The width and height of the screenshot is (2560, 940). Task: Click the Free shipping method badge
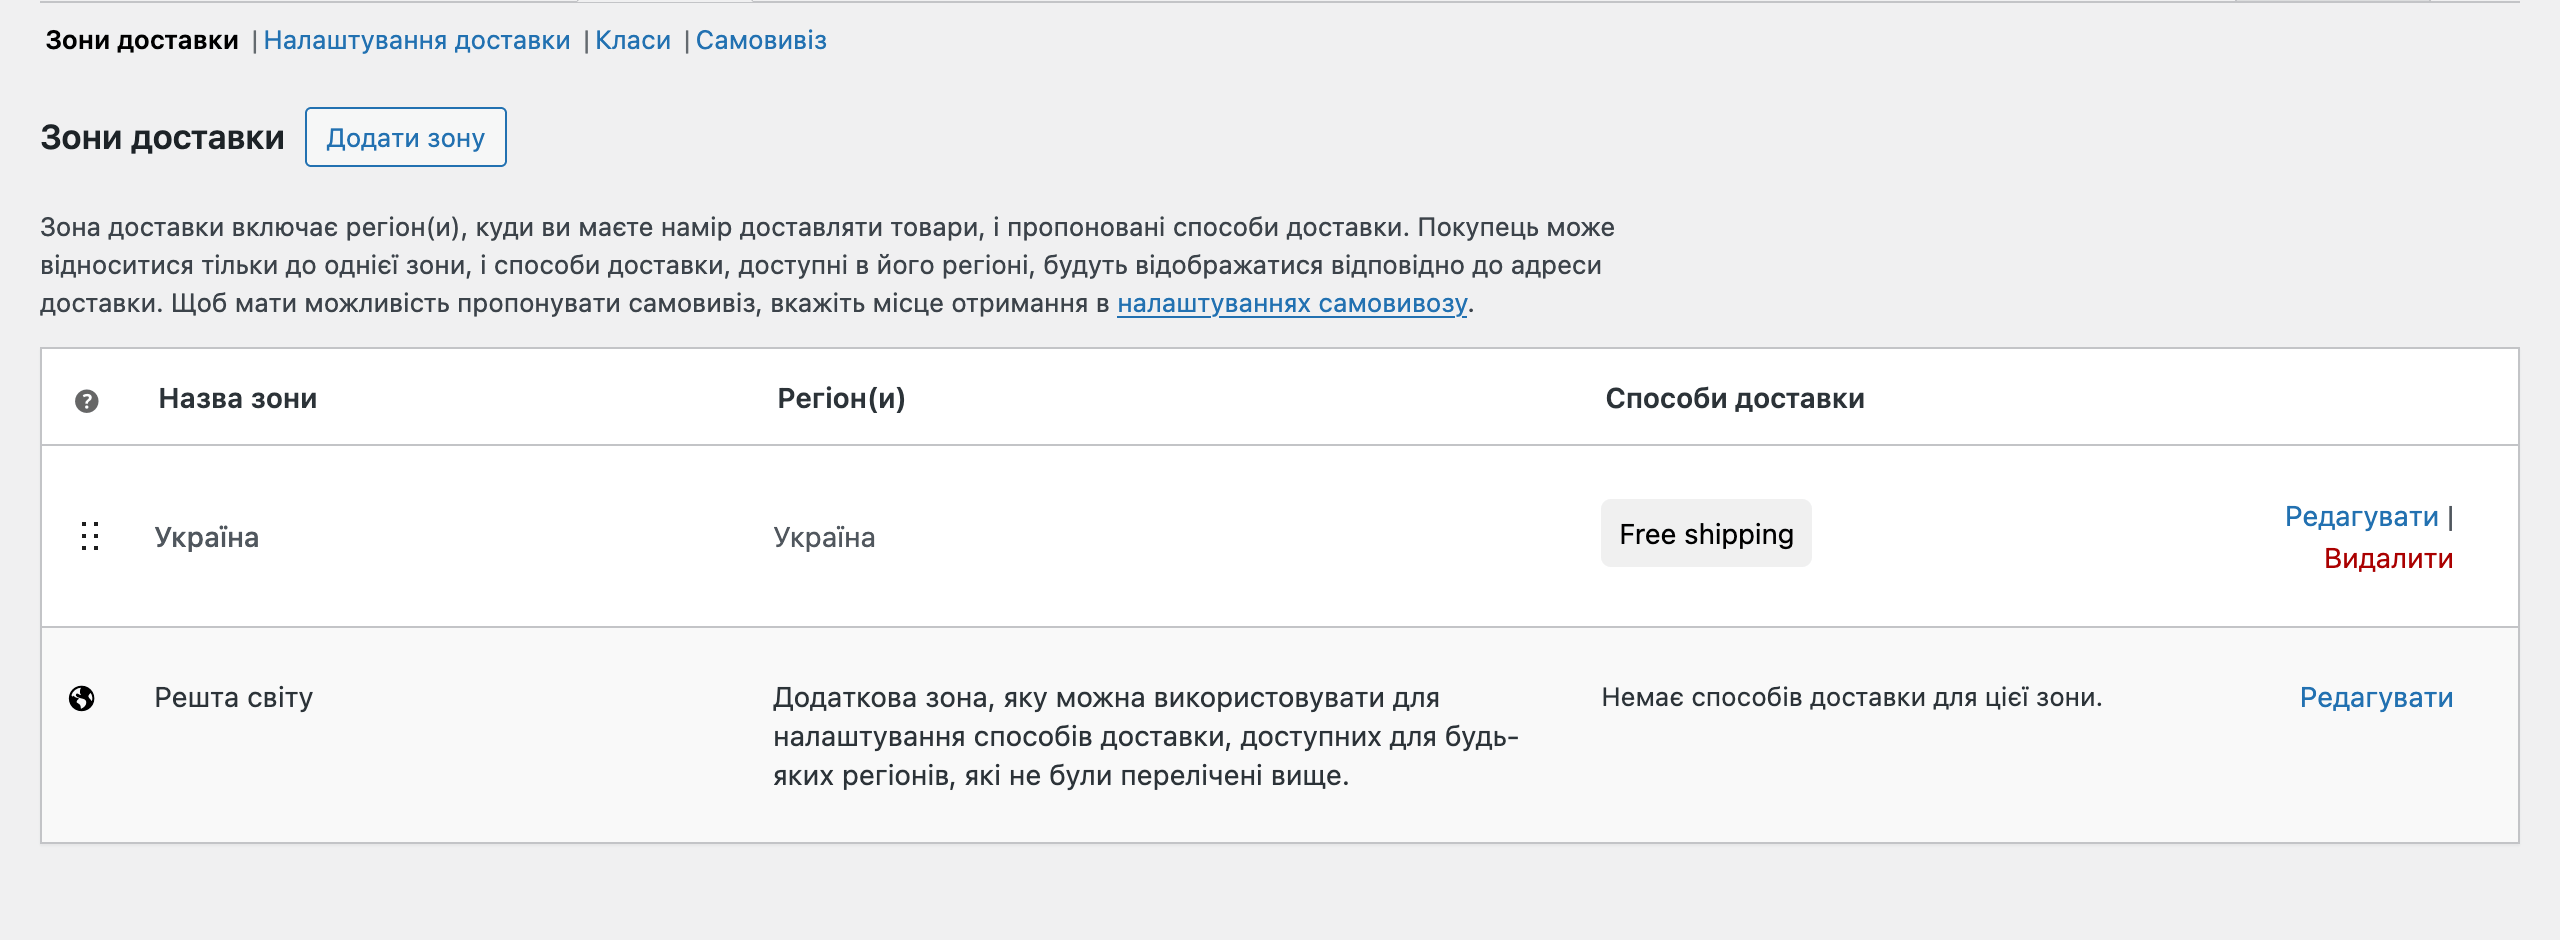(1706, 534)
